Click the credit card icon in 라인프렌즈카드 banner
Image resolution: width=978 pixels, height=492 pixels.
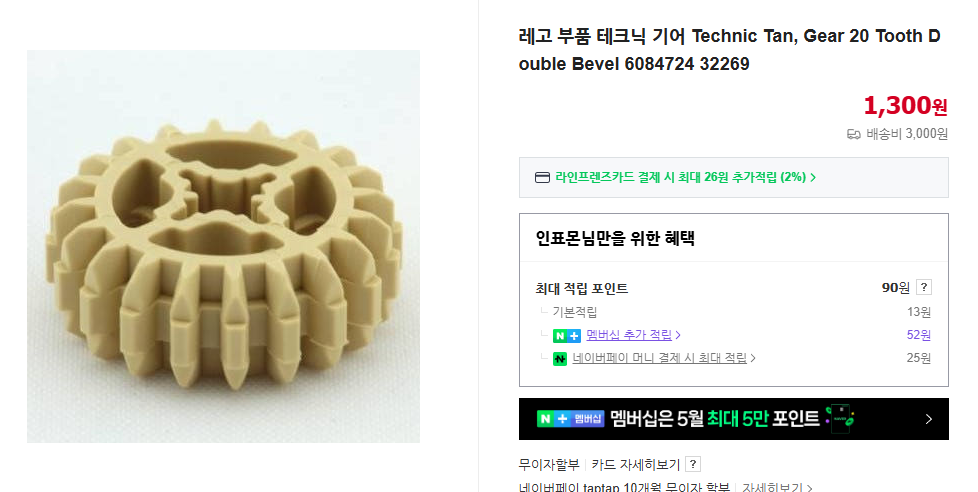pyautogui.click(x=542, y=178)
